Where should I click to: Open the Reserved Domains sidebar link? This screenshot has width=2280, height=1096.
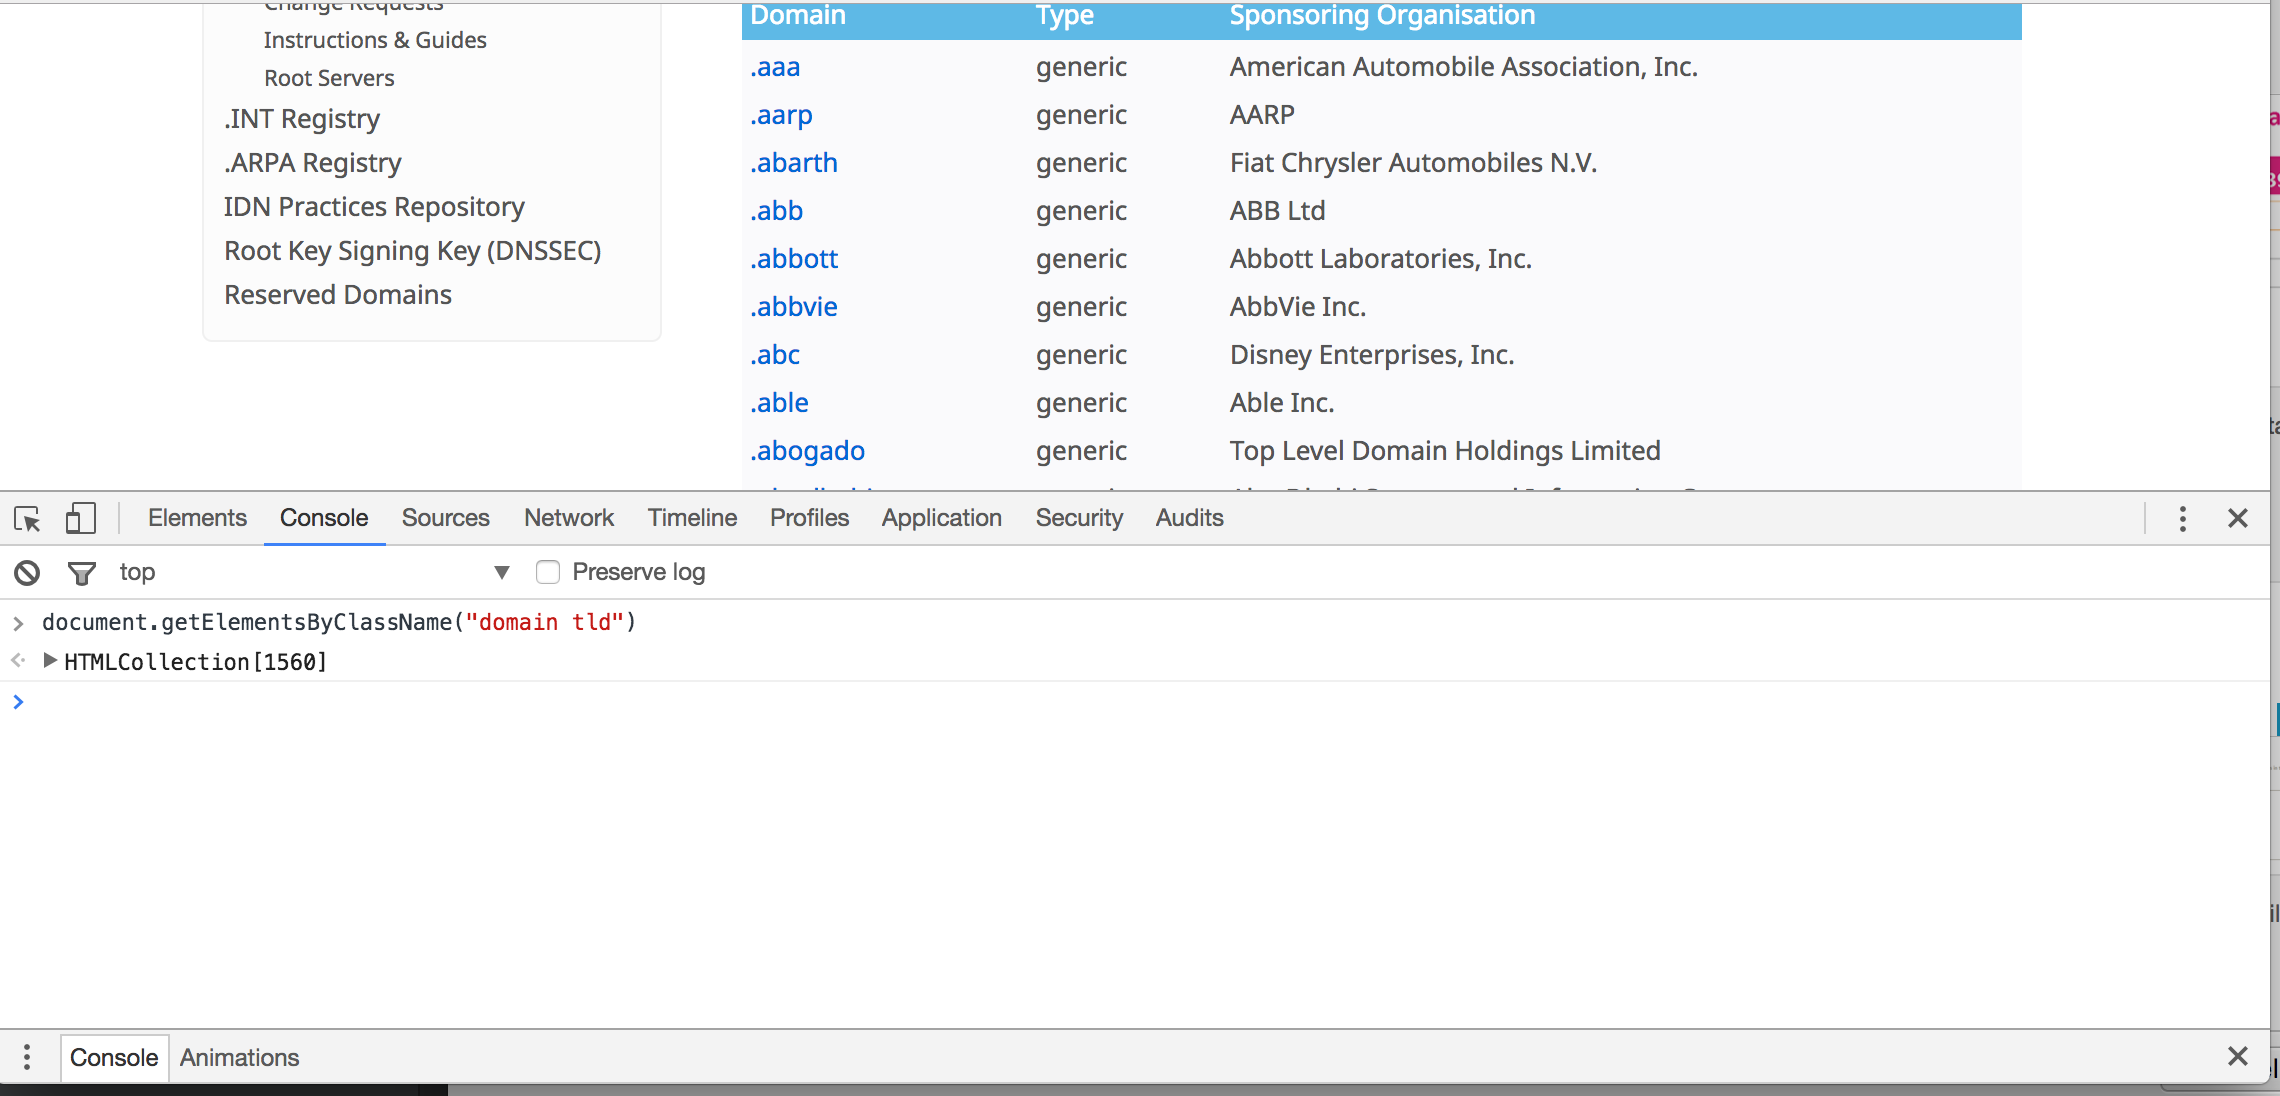pos(337,295)
